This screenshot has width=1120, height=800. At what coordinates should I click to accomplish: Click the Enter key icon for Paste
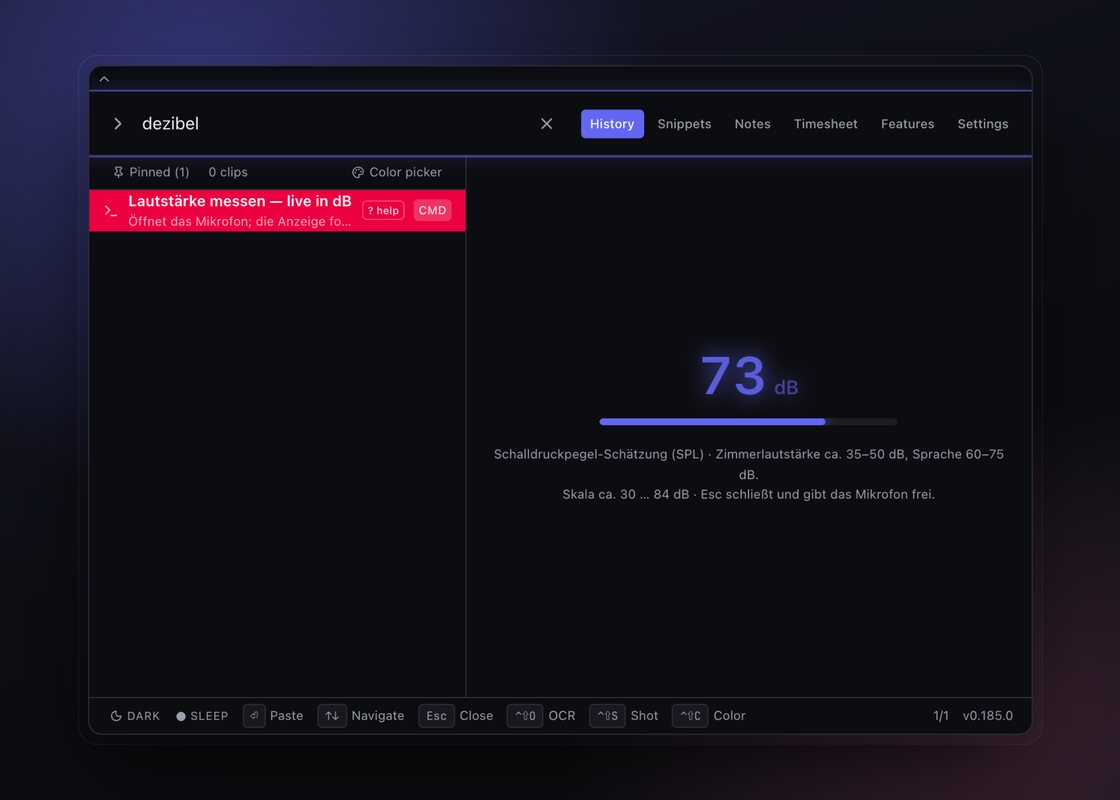click(254, 716)
